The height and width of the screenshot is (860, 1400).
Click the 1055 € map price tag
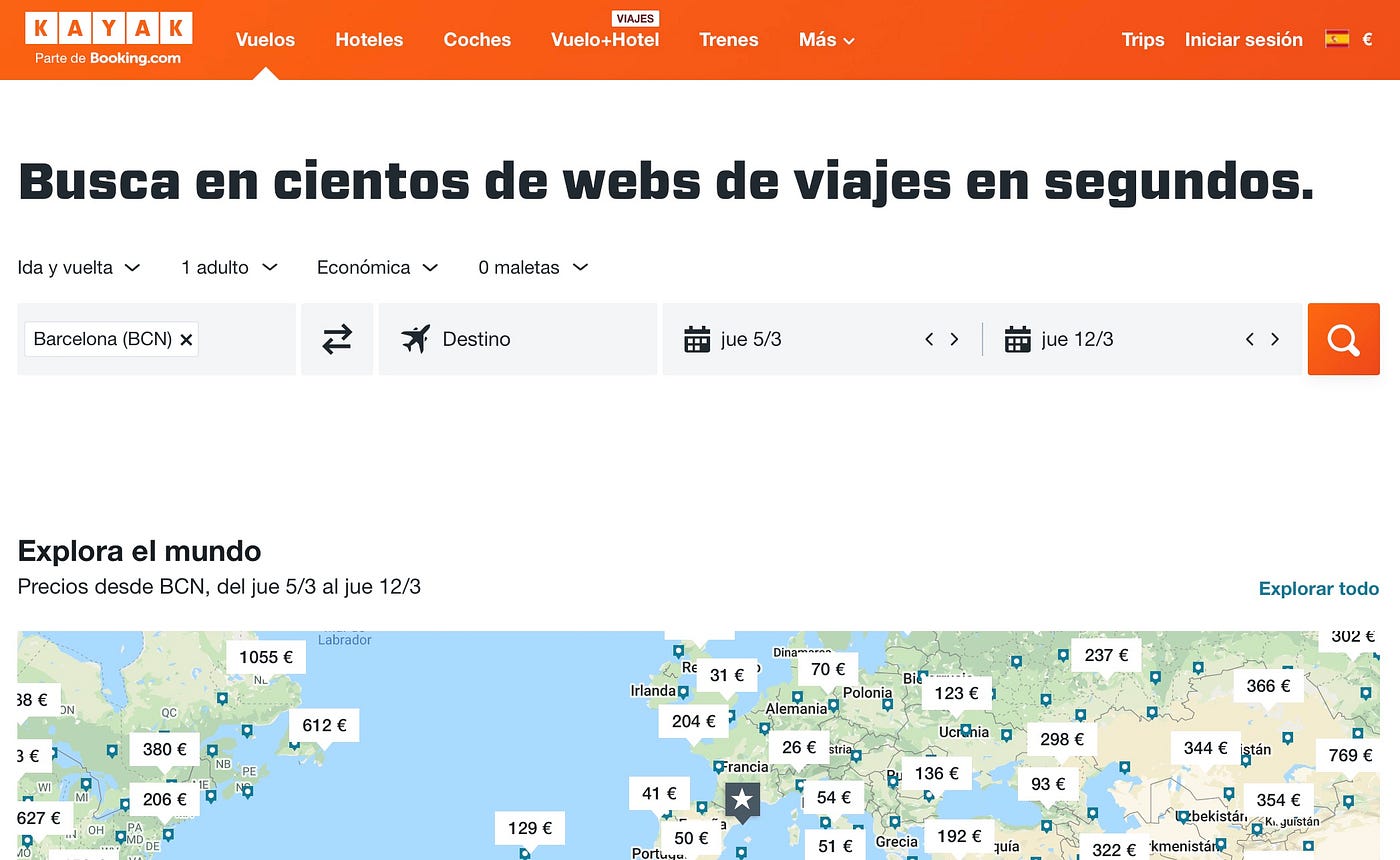(x=266, y=657)
